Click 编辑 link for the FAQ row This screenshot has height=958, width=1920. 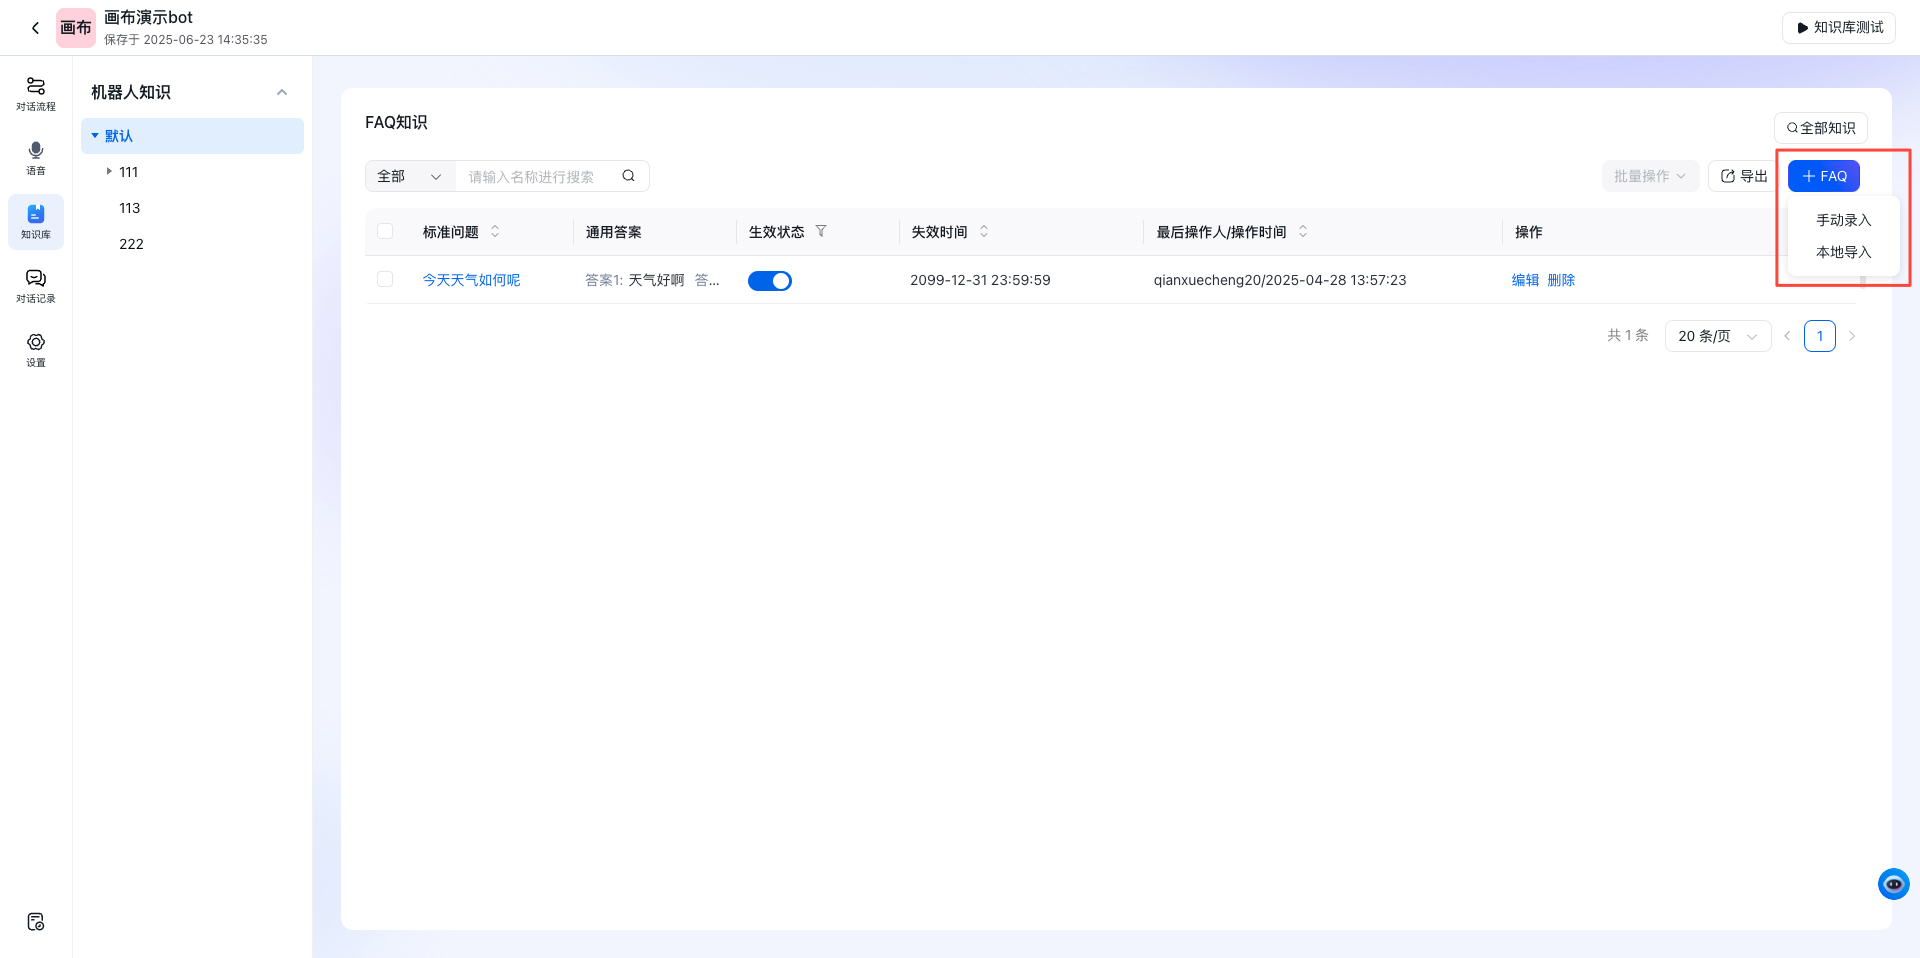[1525, 280]
